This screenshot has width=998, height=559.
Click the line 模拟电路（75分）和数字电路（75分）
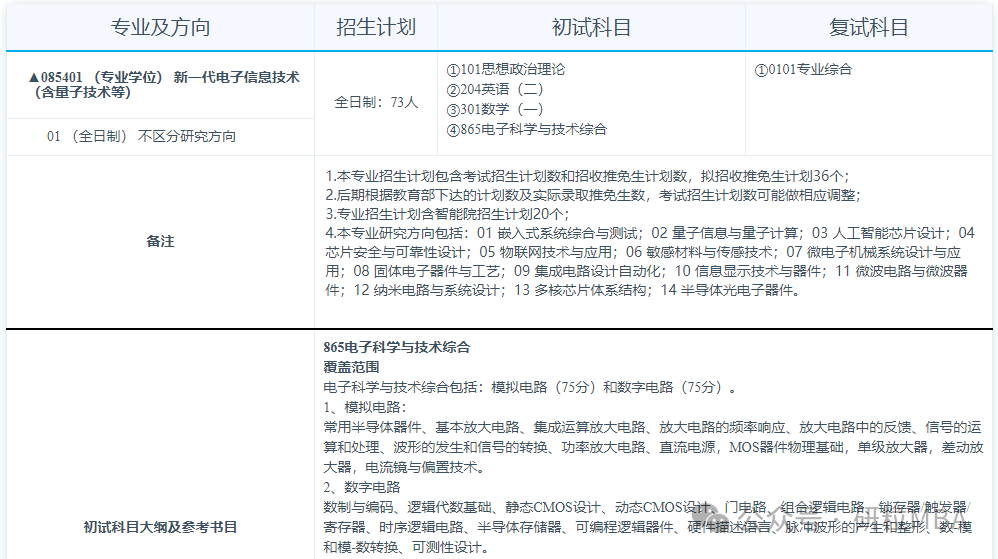[x=530, y=387]
